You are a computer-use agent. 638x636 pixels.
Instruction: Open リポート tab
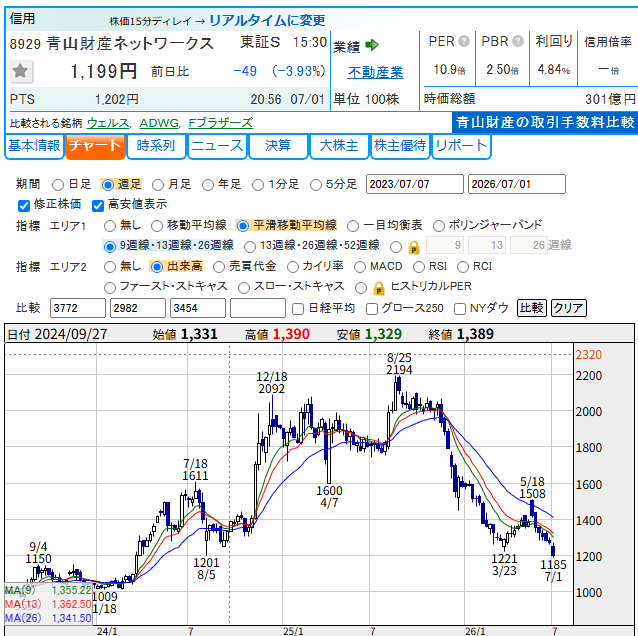461,146
